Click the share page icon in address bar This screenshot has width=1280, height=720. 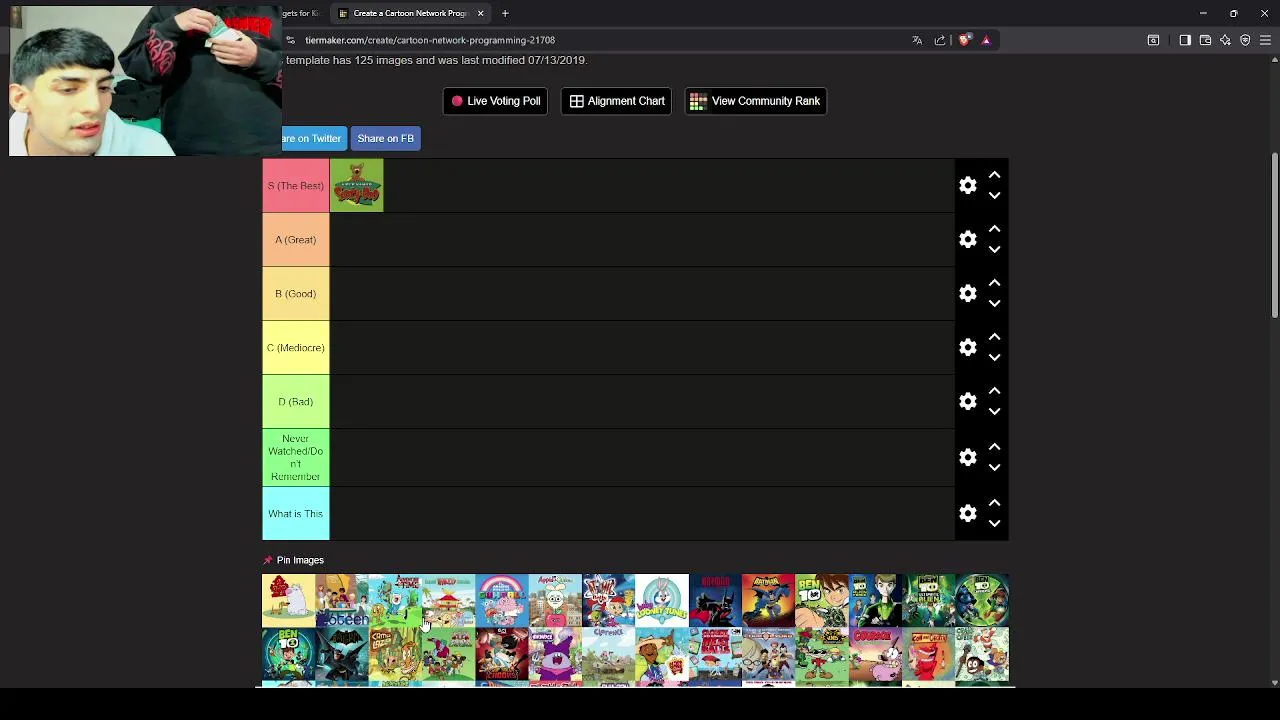[940, 40]
